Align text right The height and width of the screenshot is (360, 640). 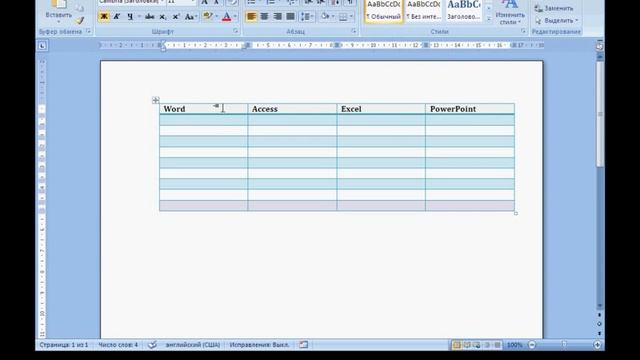(x=278, y=17)
